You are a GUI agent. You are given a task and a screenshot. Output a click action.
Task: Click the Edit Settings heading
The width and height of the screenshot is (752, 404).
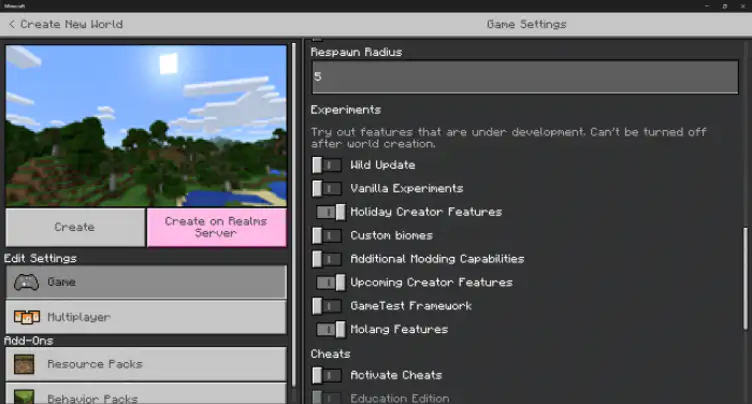[x=40, y=259]
